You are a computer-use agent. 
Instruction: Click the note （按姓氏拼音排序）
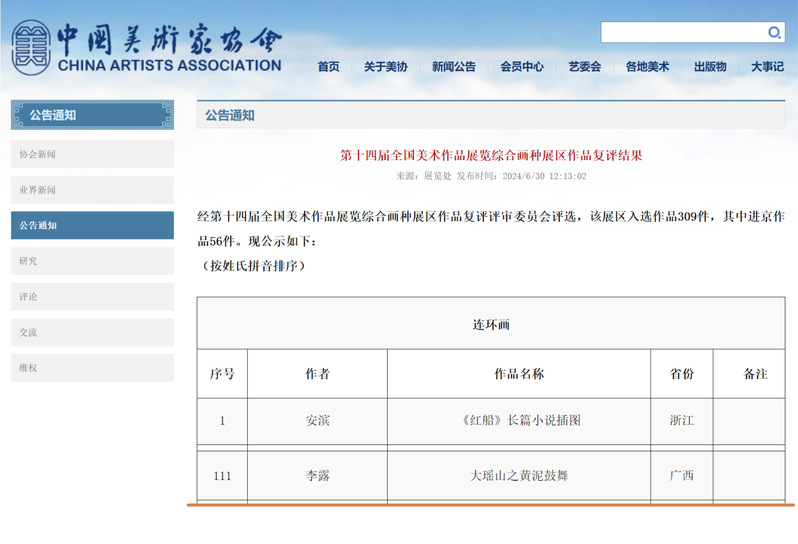253,266
